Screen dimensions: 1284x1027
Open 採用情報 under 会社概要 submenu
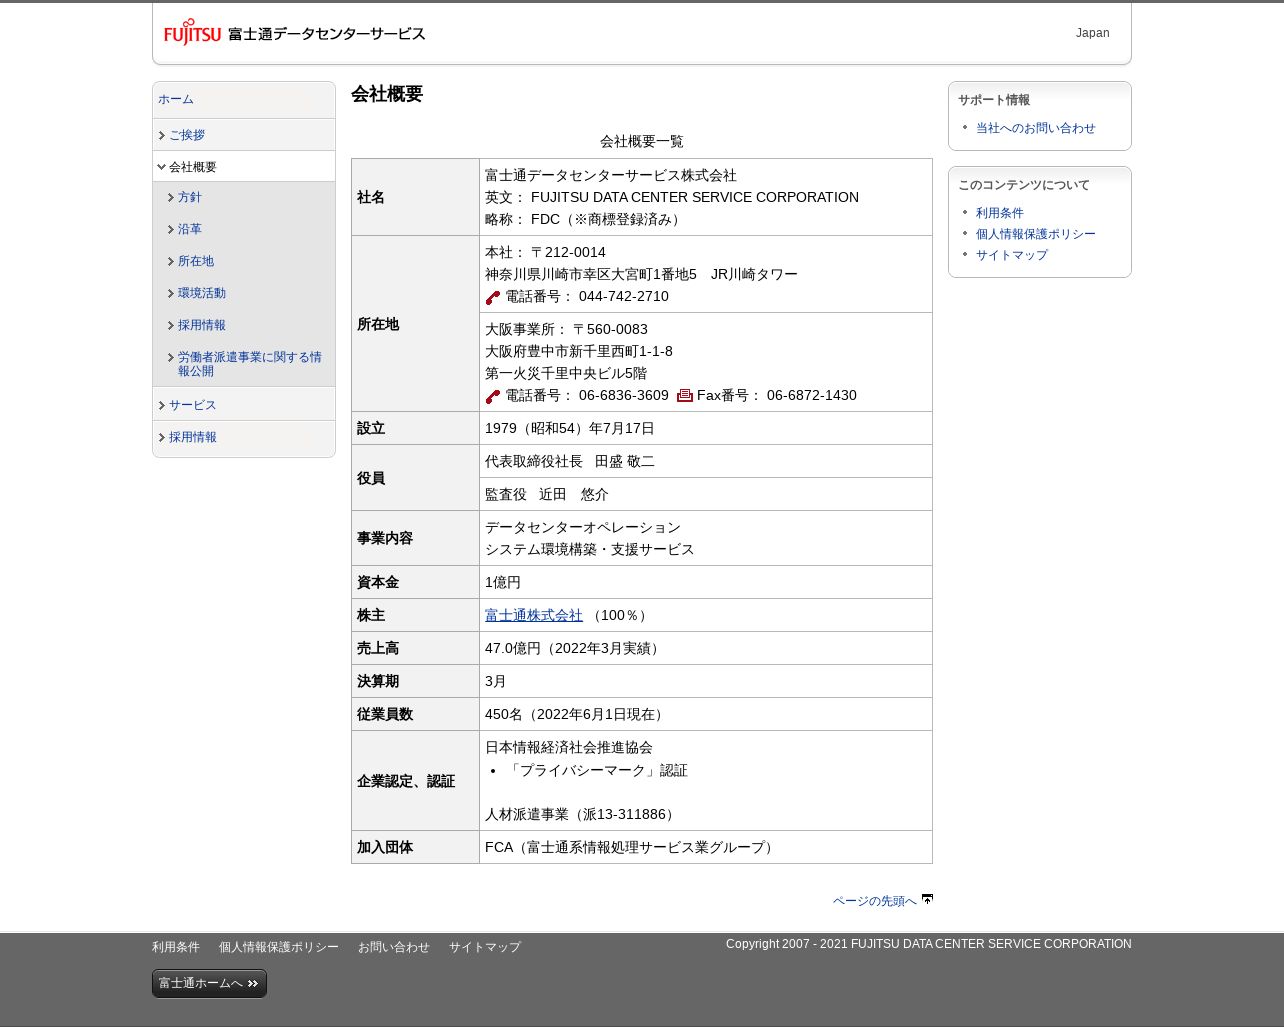[202, 325]
